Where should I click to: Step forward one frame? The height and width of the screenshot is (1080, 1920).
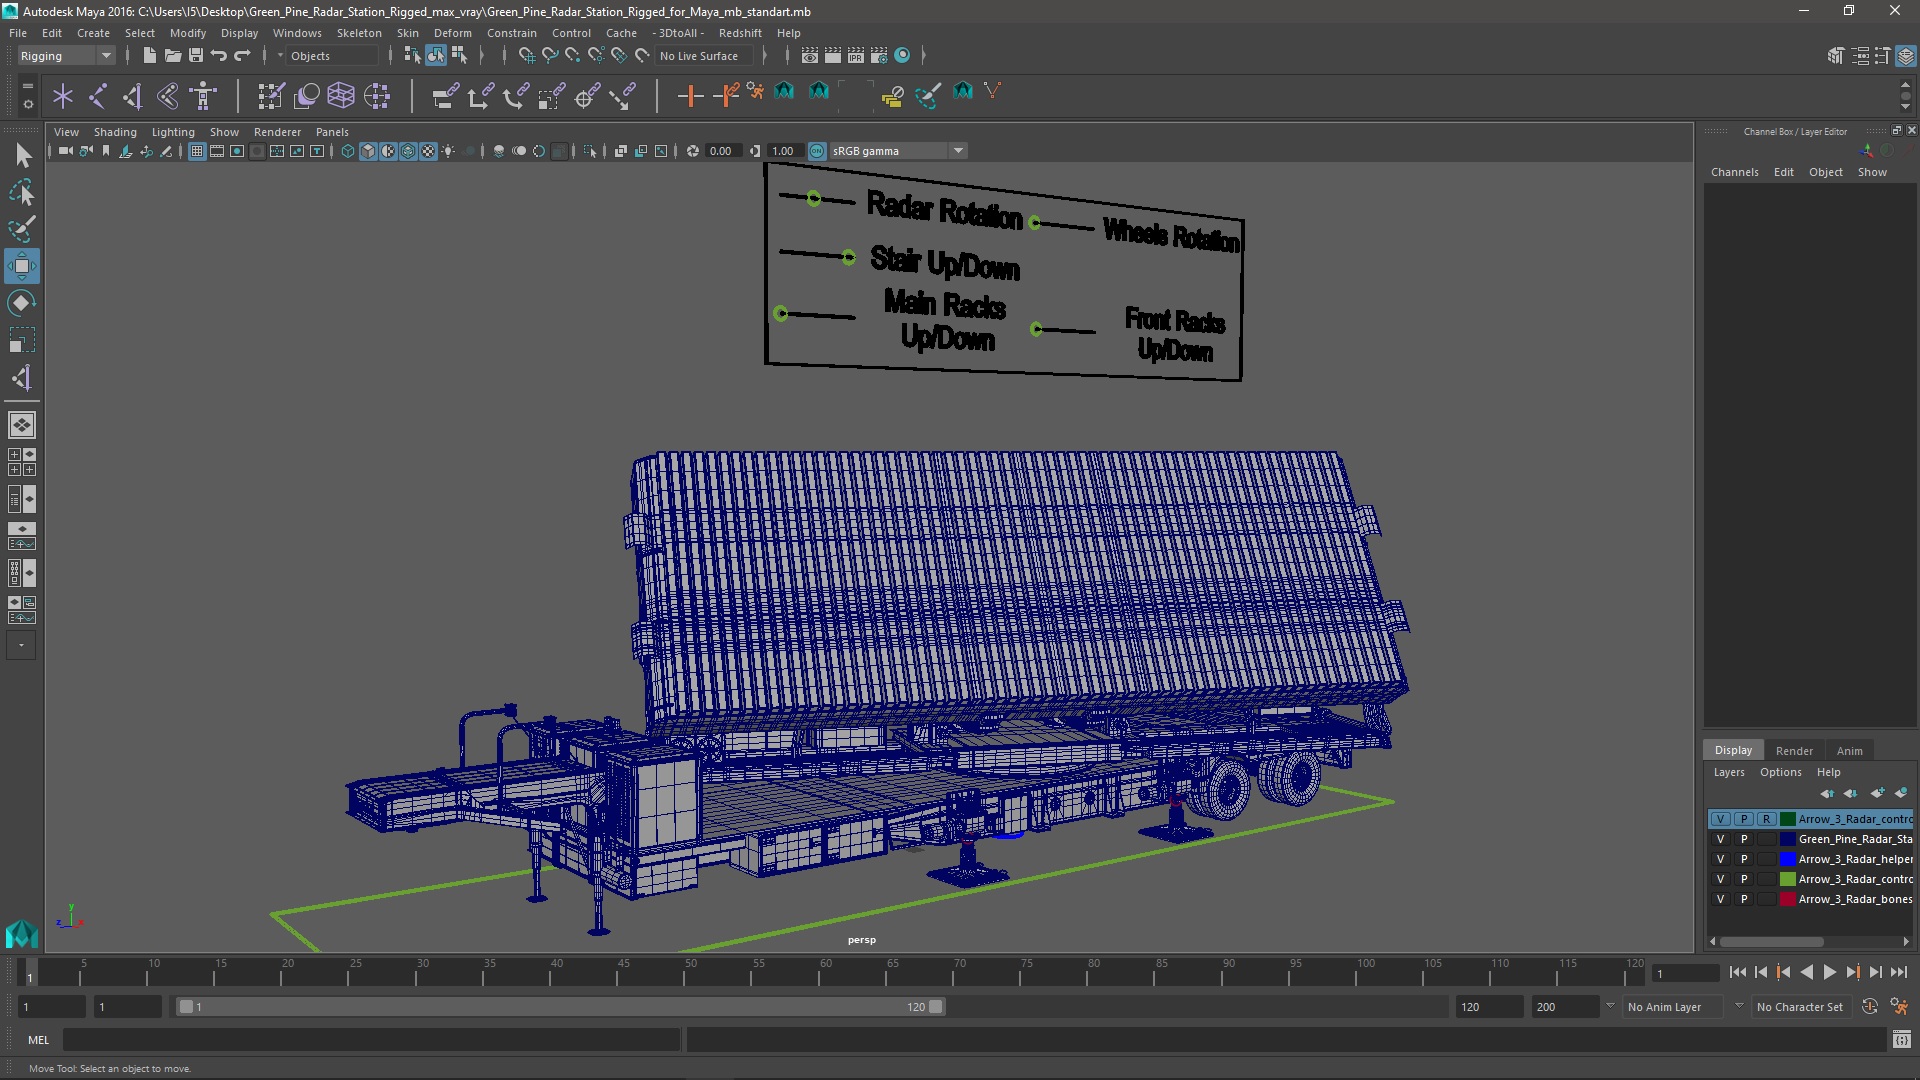pyautogui.click(x=1875, y=972)
